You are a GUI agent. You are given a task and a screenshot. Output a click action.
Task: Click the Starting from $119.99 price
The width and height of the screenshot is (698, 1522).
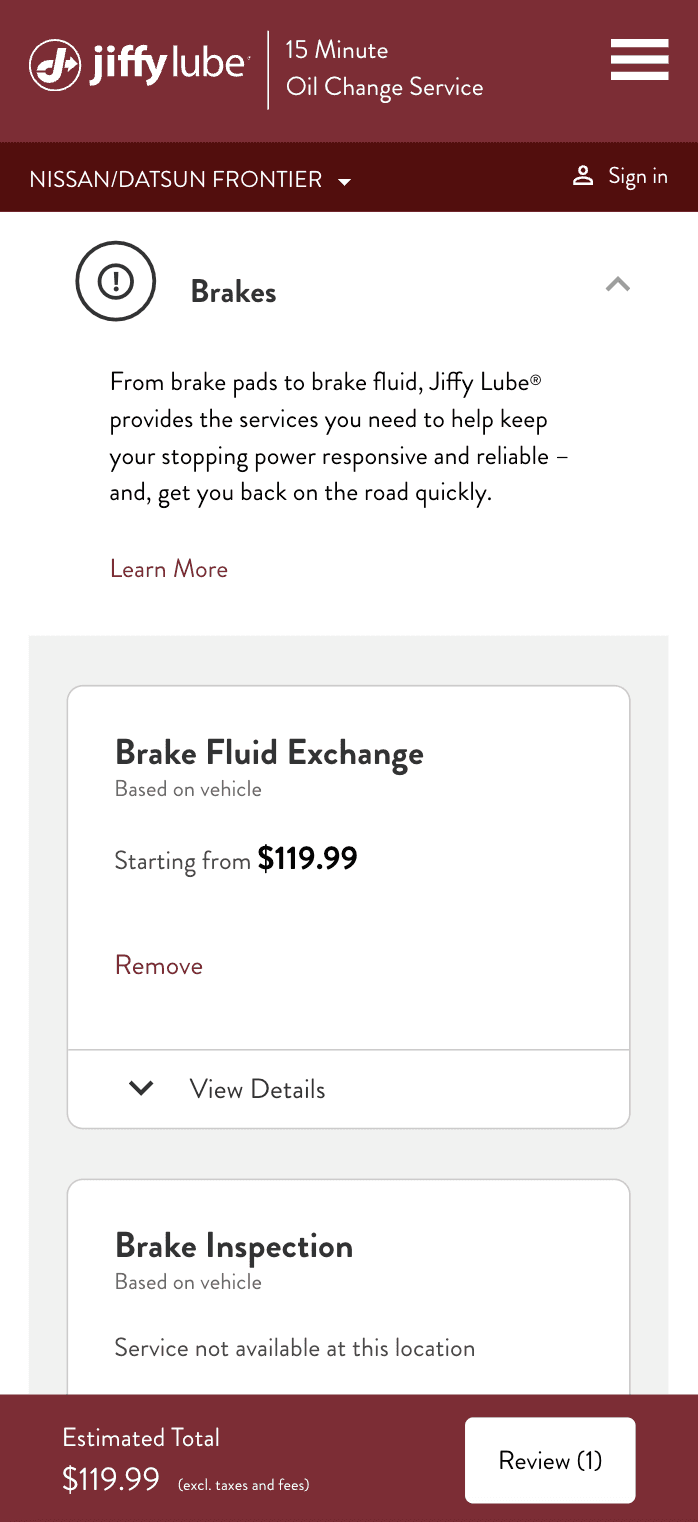236,859
